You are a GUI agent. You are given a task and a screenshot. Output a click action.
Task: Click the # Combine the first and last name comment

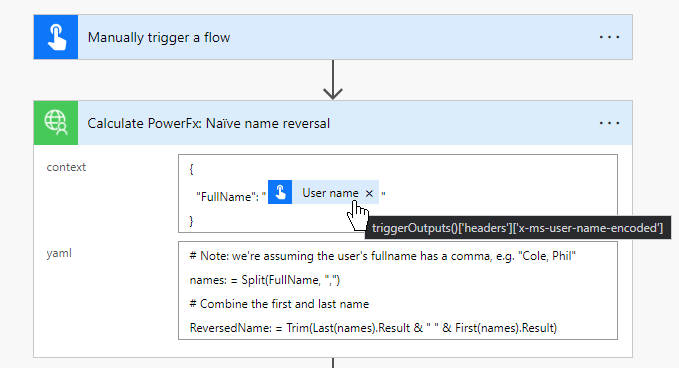[x=279, y=304]
